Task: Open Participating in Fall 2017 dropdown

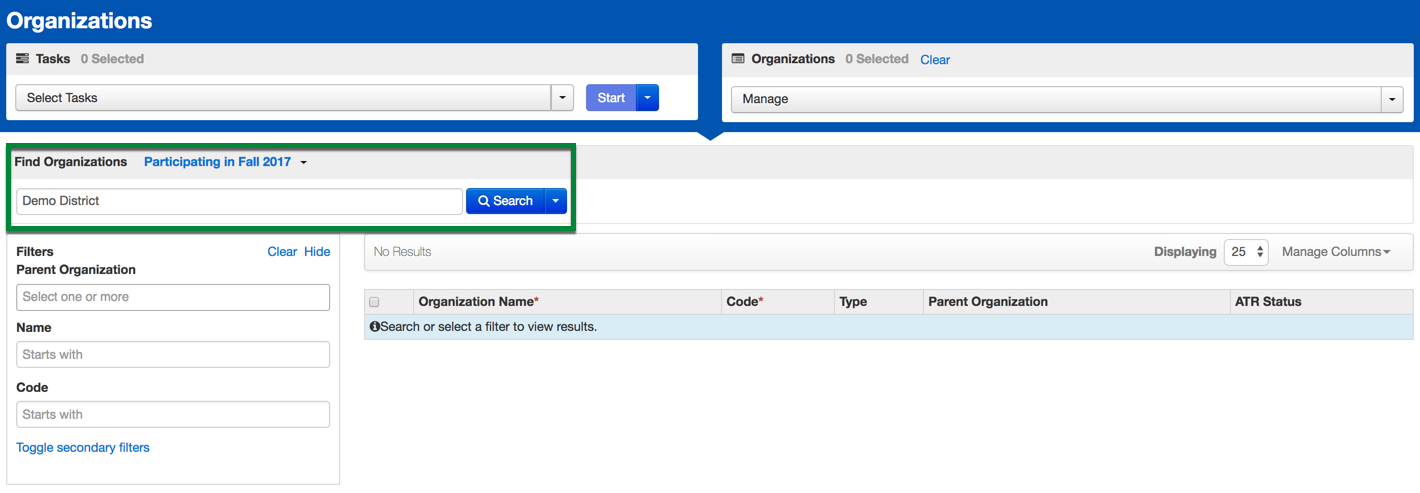Action: (x=225, y=162)
